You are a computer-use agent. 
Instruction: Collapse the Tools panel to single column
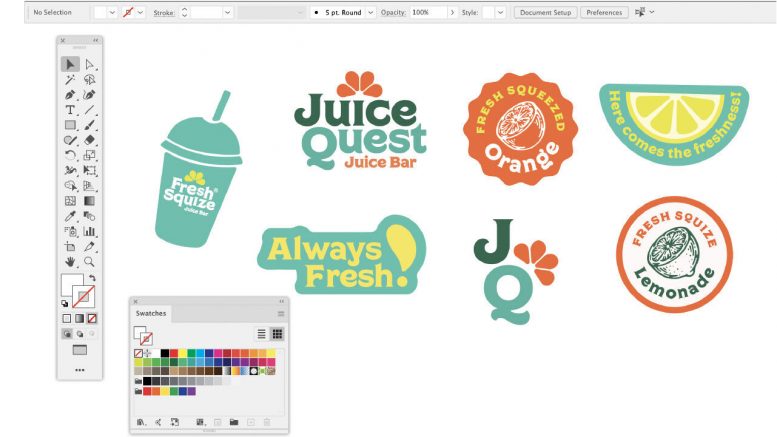[96, 40]
